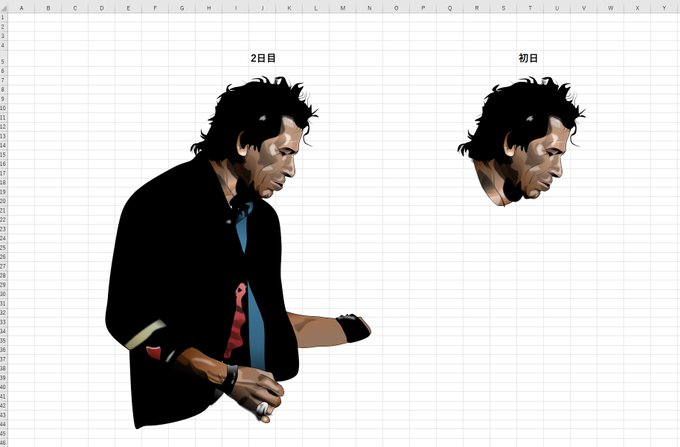The height and width of the screenshot is (447, 680).
Task: Select column O header
Action: coord(396,8)
